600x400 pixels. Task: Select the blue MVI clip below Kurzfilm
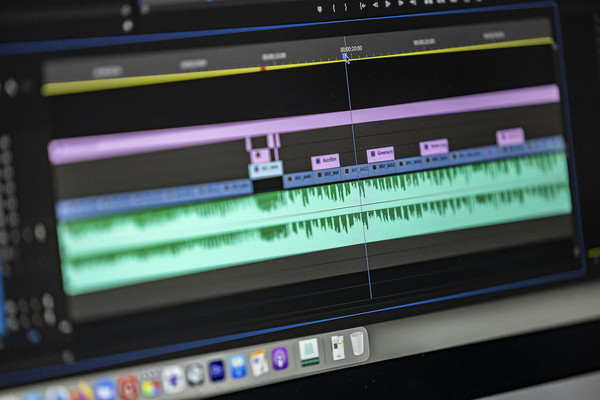(328, 174)
